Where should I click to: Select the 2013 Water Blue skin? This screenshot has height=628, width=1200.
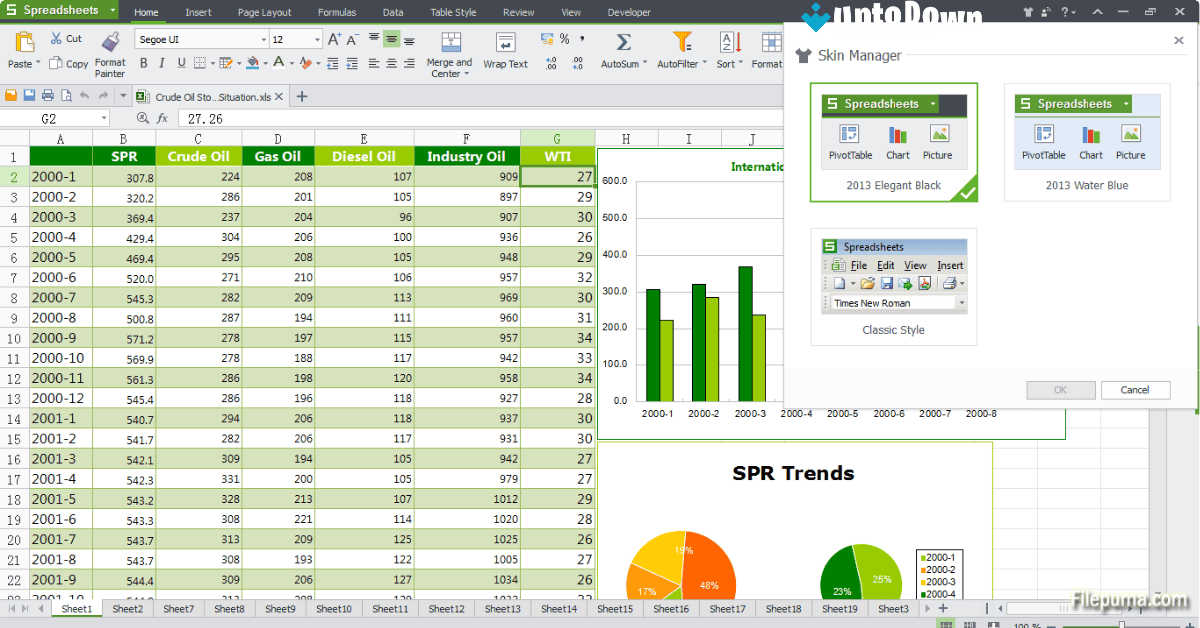click(1087, 183)
